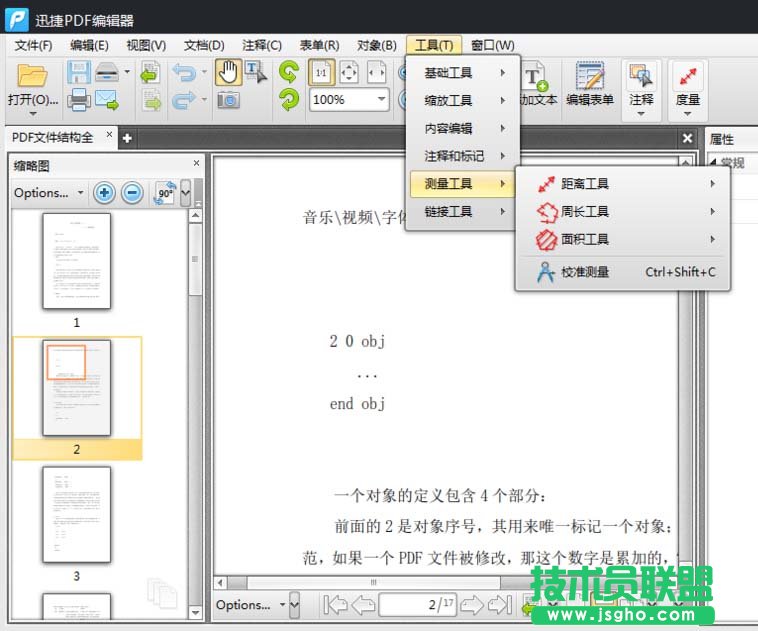This screenshot has width=758, height=631.
Task: Click the Undo arrow icon
Action: tap(182, 73)
